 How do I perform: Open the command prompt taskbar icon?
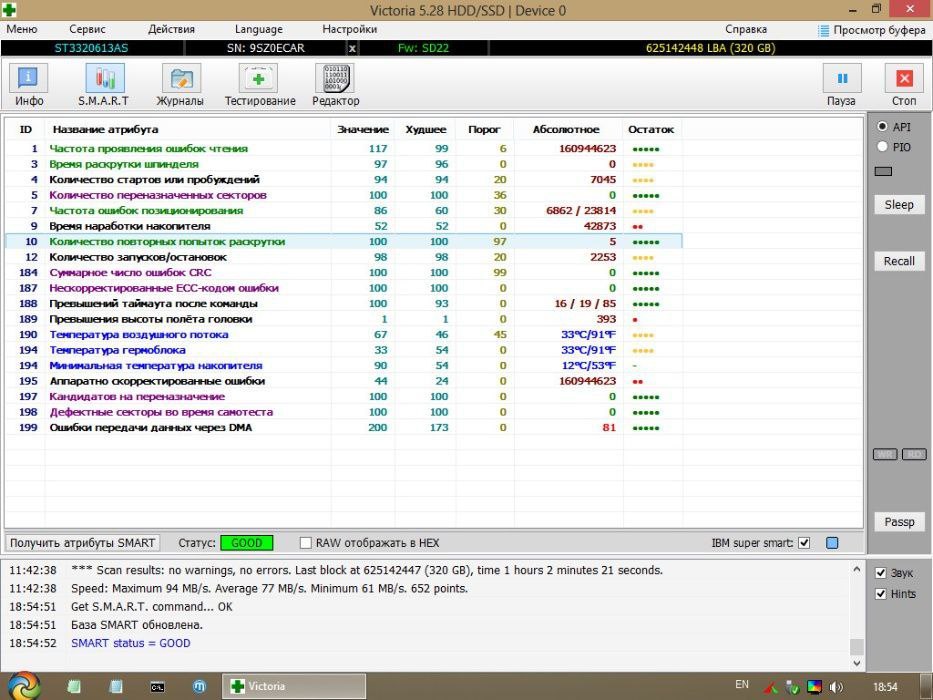tap(157, 687)
